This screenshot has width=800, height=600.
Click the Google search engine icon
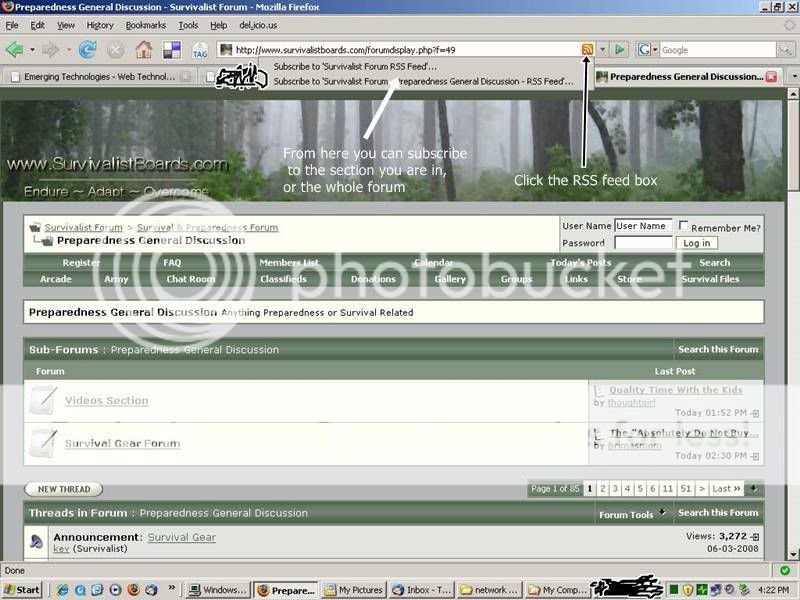tap(644, 49)
